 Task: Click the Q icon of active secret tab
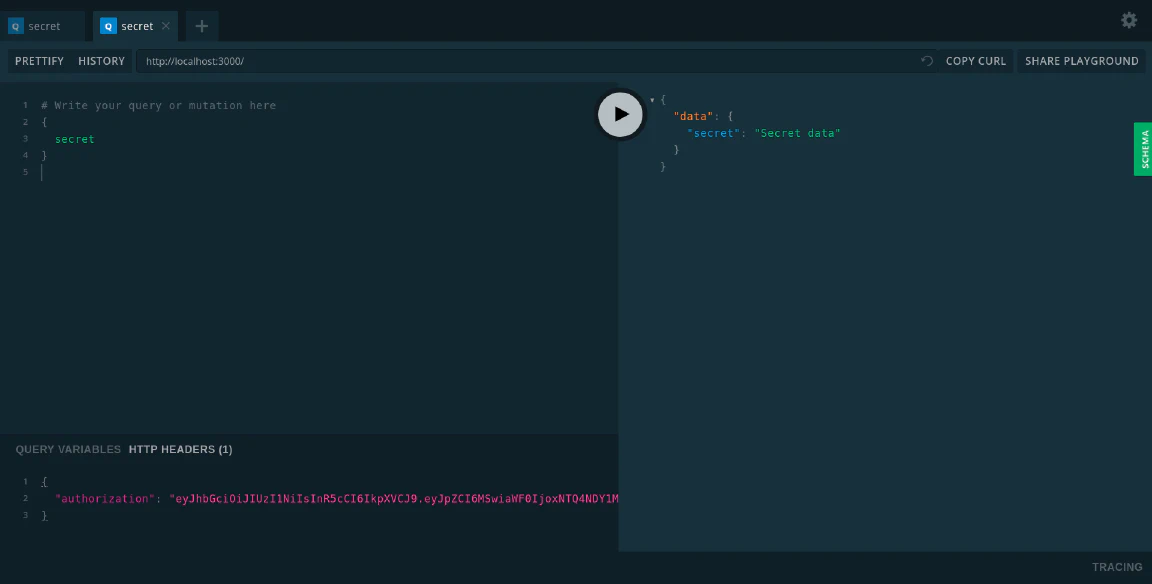(109, 26)
